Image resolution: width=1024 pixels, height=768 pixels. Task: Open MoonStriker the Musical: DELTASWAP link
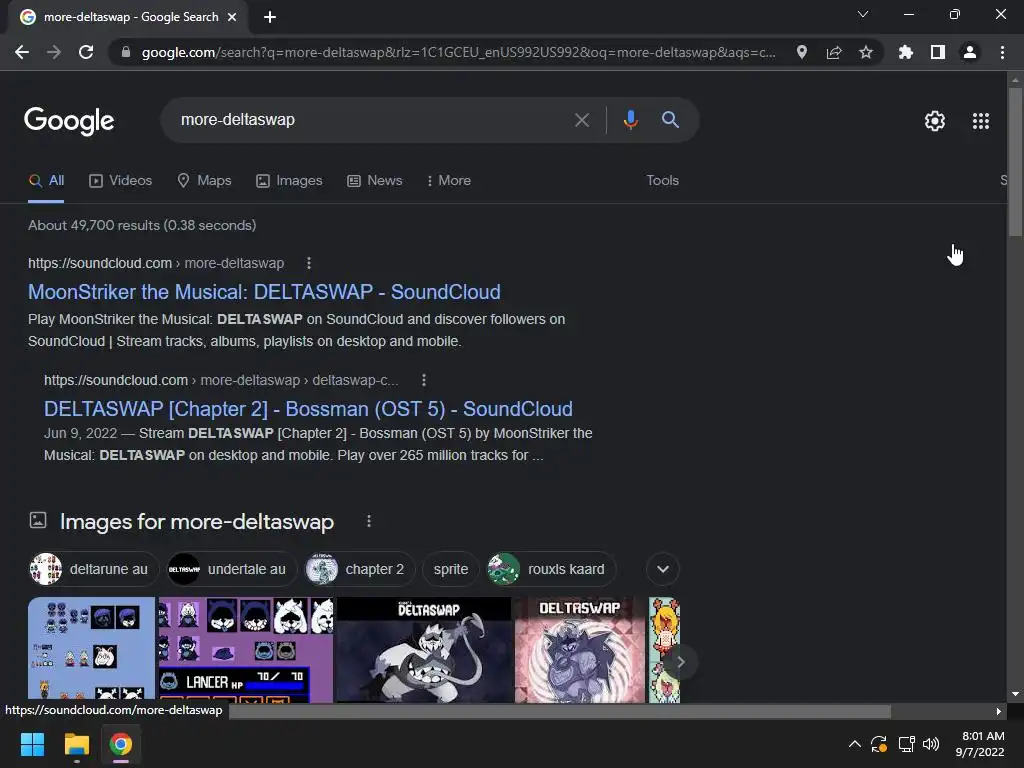[264, 292]
